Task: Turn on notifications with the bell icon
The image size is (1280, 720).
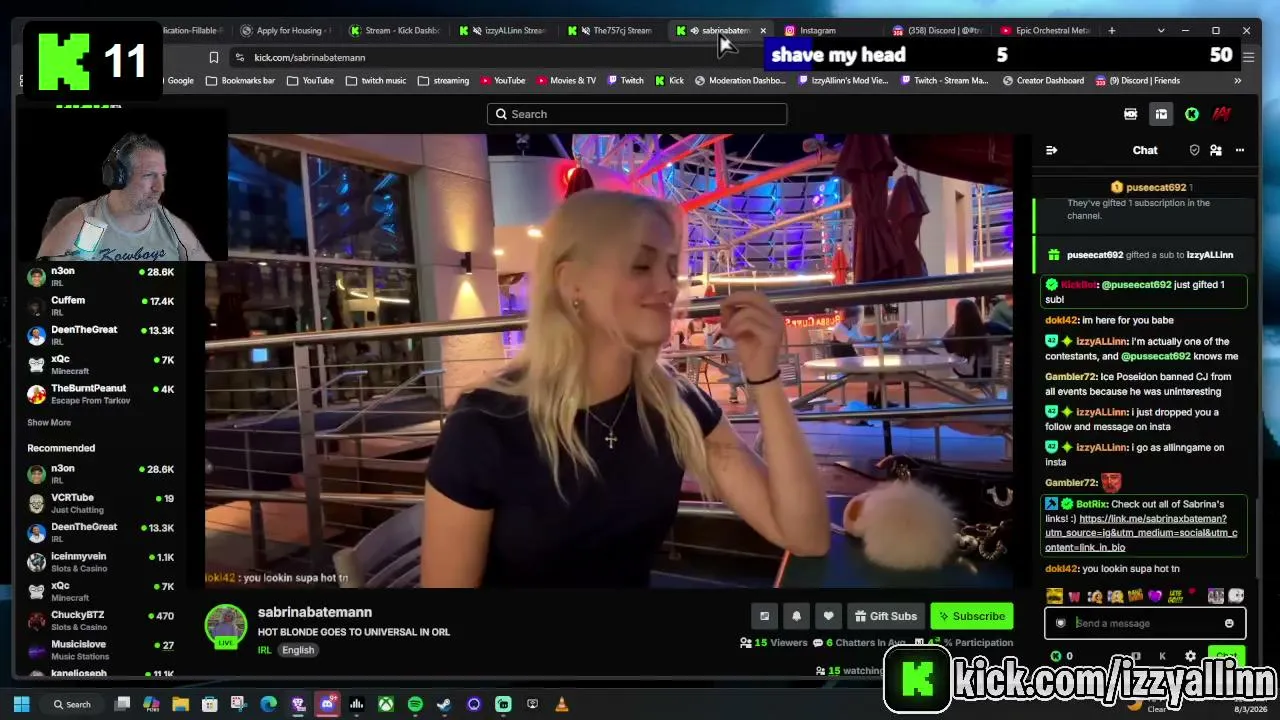Action: (x=797, y=616)
